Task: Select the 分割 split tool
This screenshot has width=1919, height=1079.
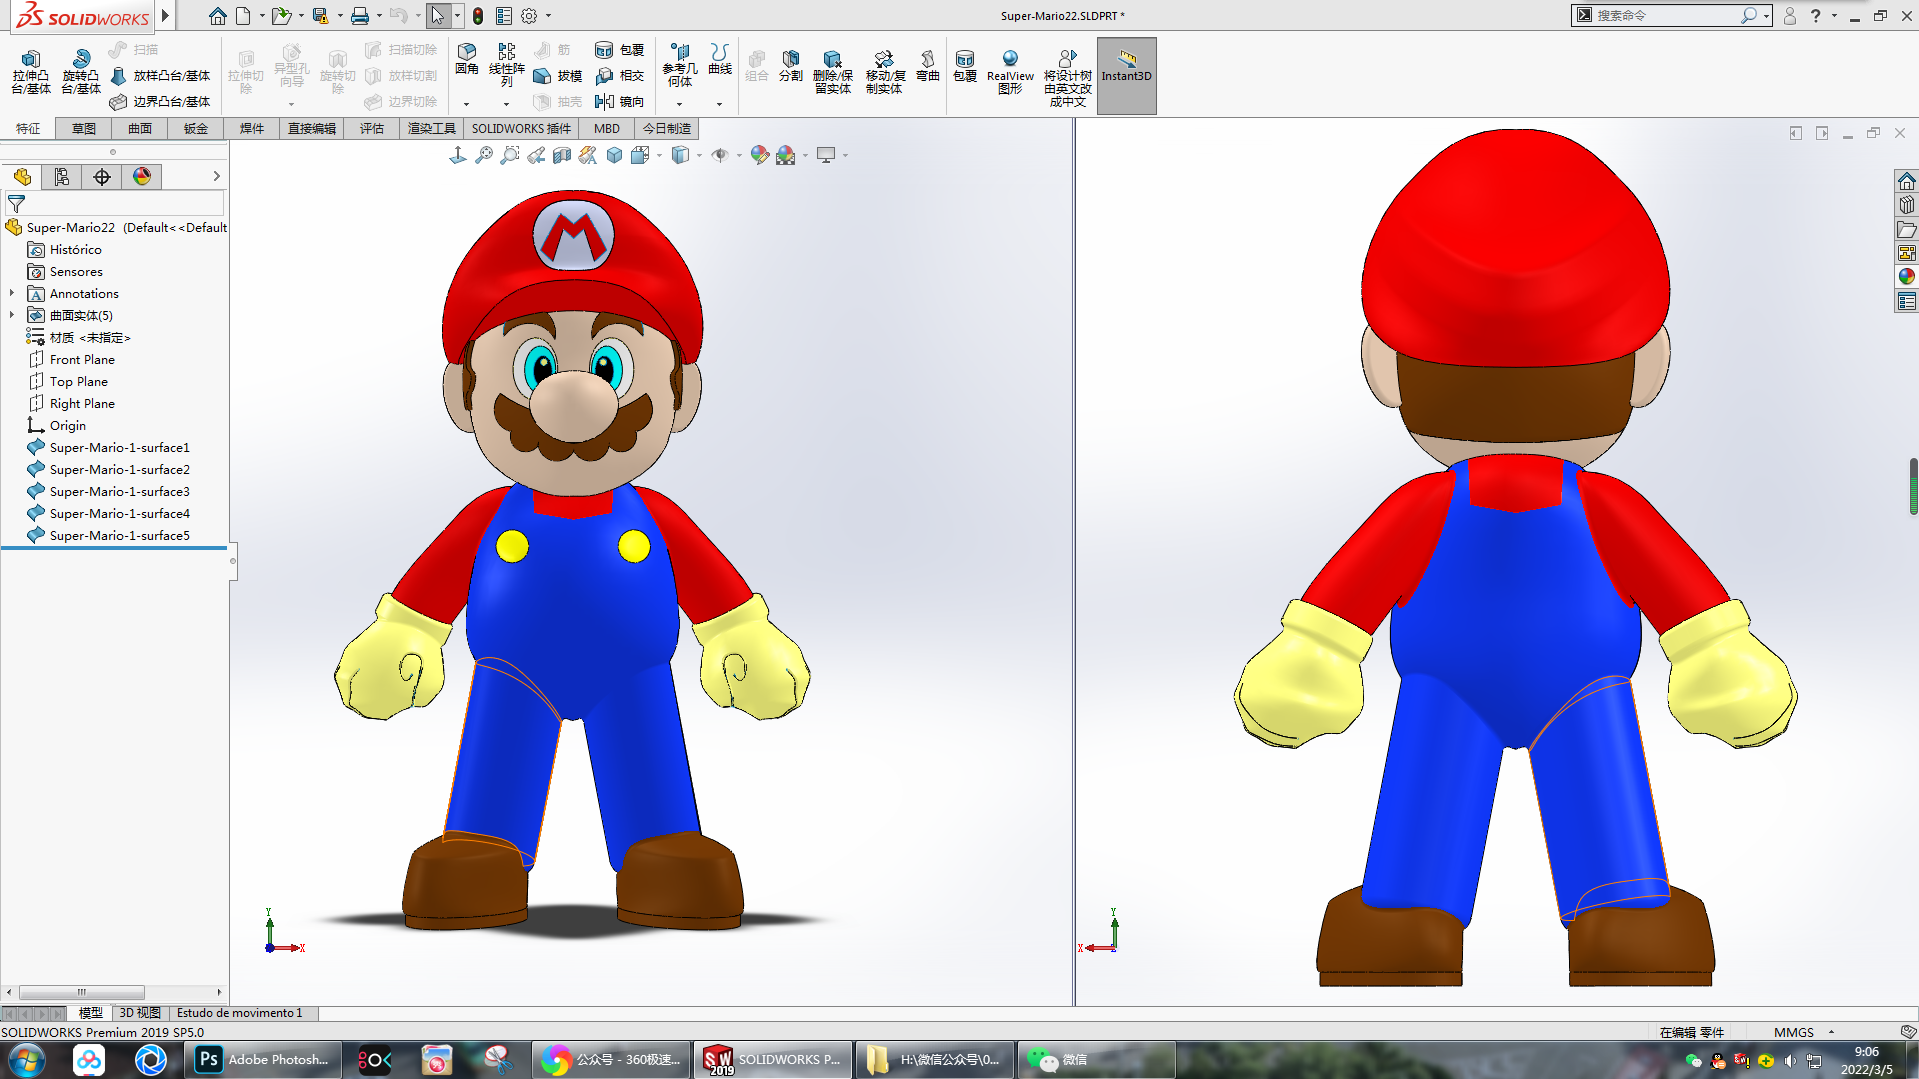Action: pos(791,65)
